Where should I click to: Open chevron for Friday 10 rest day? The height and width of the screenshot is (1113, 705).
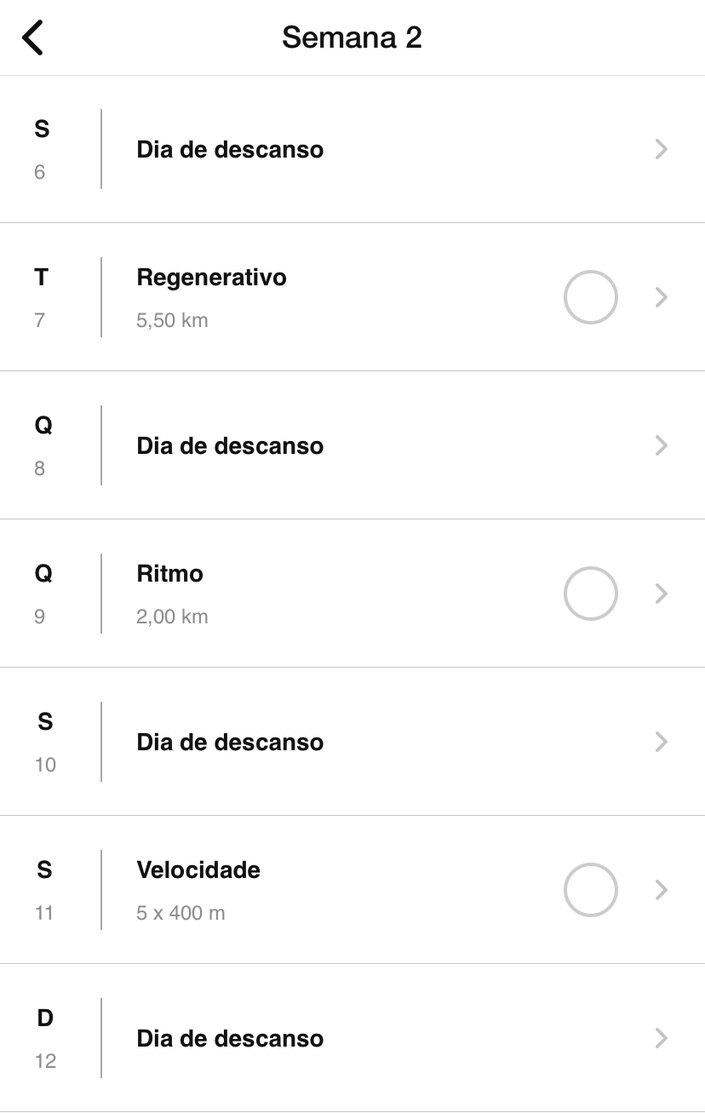660,742
